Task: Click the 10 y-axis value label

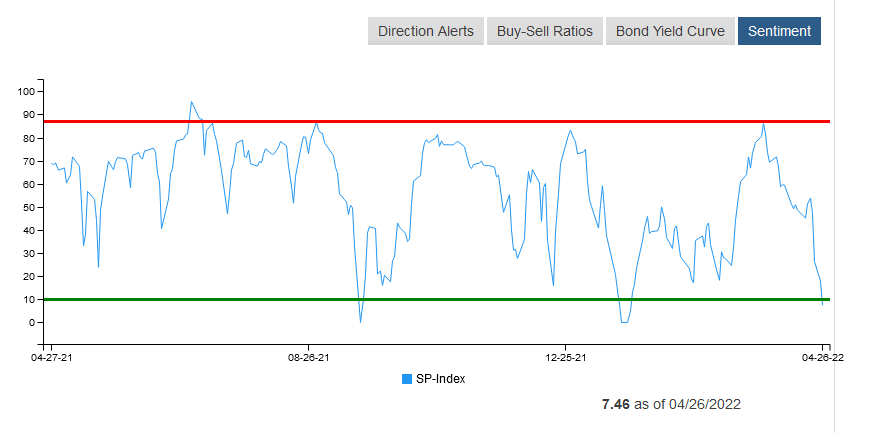Action: tap(30, 299)
